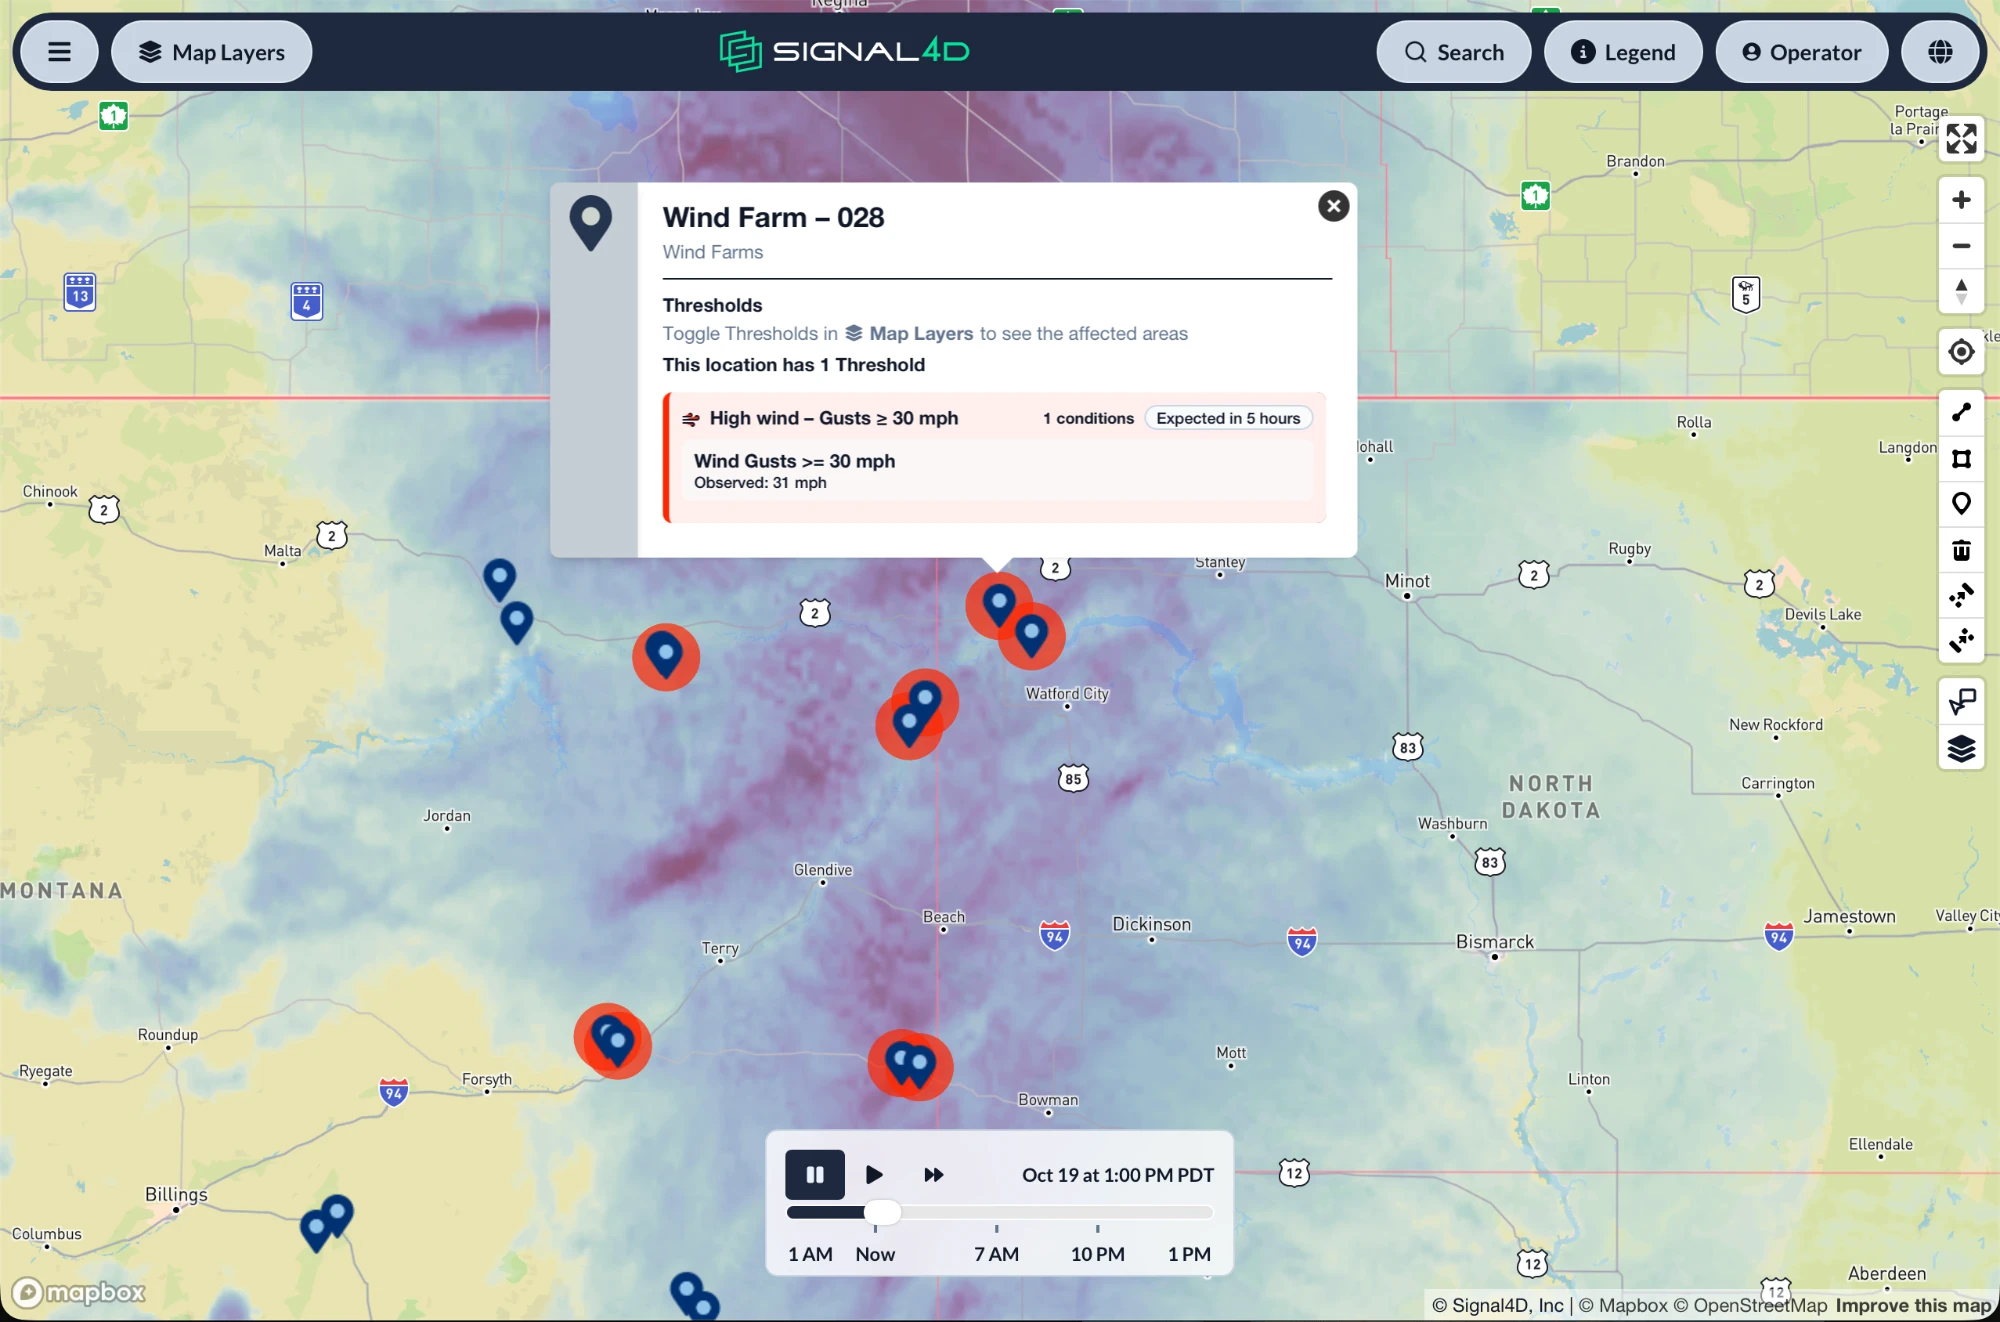Screen dimensions: 2000x1322
Task: Click the Expected in 5 hours badge
Action: 1228,418
